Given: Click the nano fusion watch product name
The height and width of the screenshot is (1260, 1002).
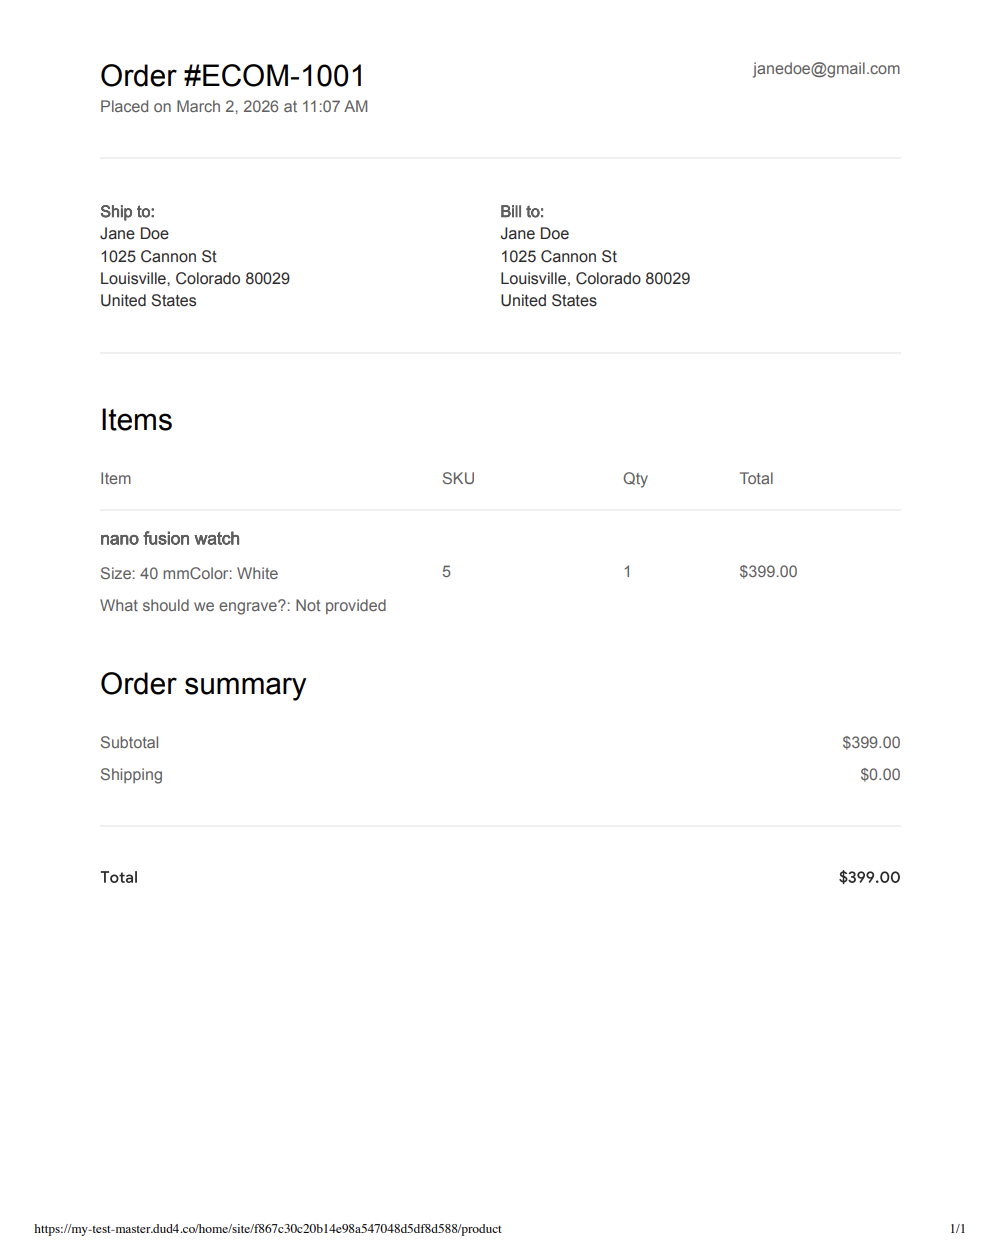Looking at the screenshot, I should click(x=170, y=539).
